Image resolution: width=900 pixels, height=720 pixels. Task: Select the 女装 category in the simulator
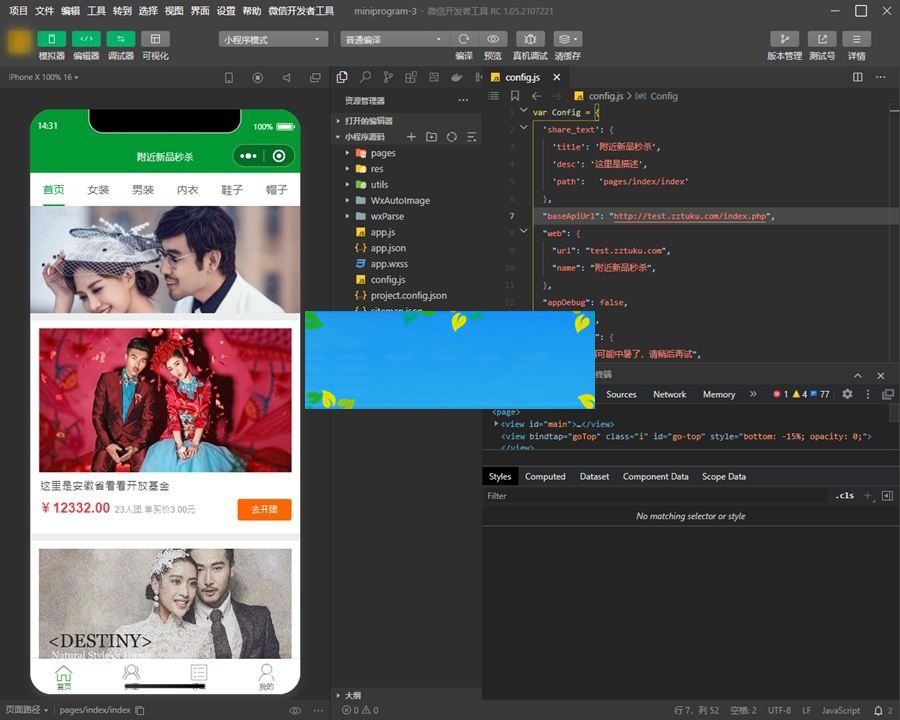[98, 188]
